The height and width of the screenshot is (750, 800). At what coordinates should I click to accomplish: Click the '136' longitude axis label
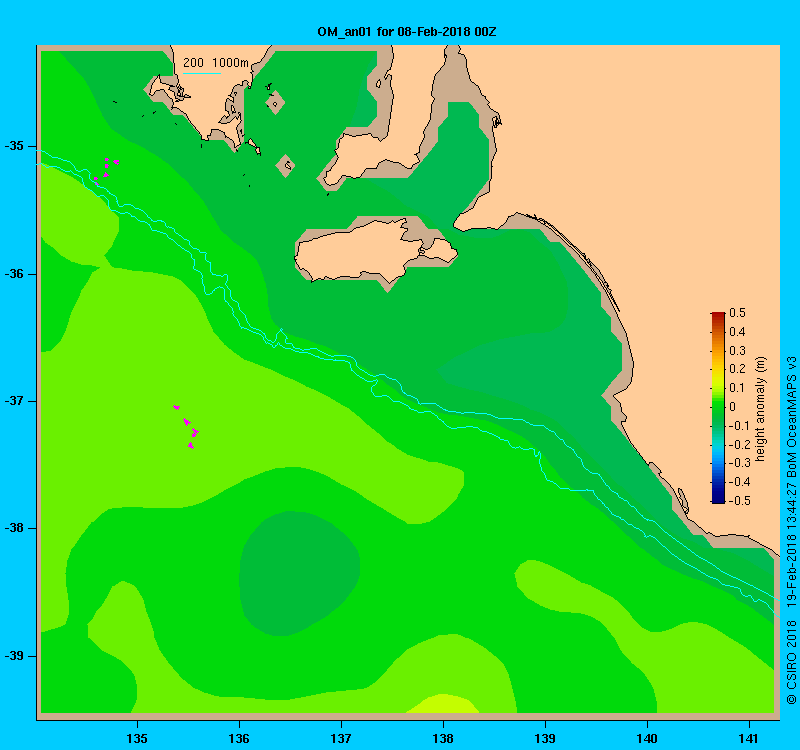coord(239,739)
